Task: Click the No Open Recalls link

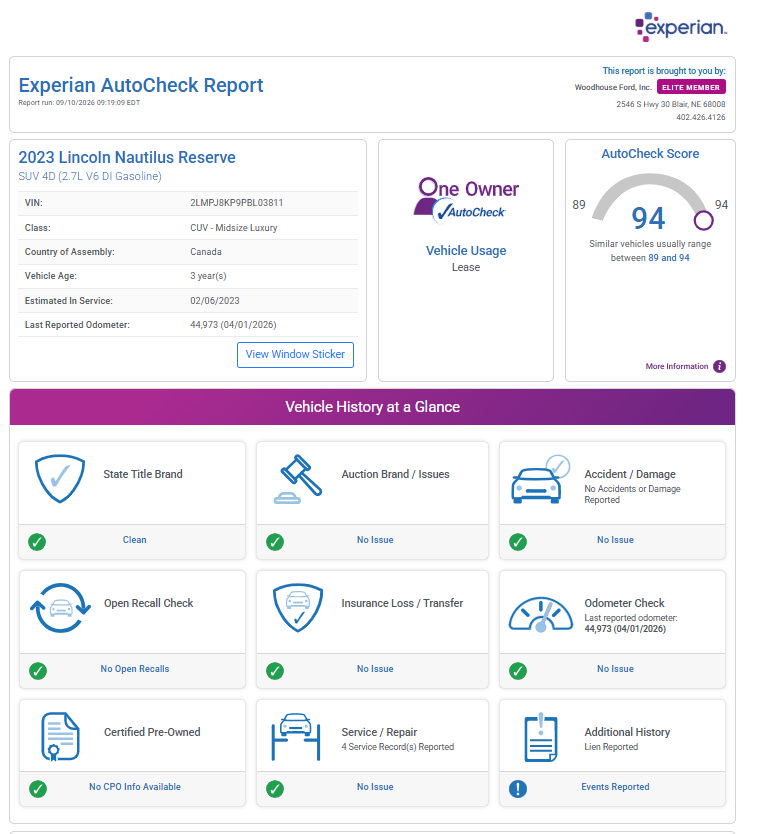Action: [135, 669]
